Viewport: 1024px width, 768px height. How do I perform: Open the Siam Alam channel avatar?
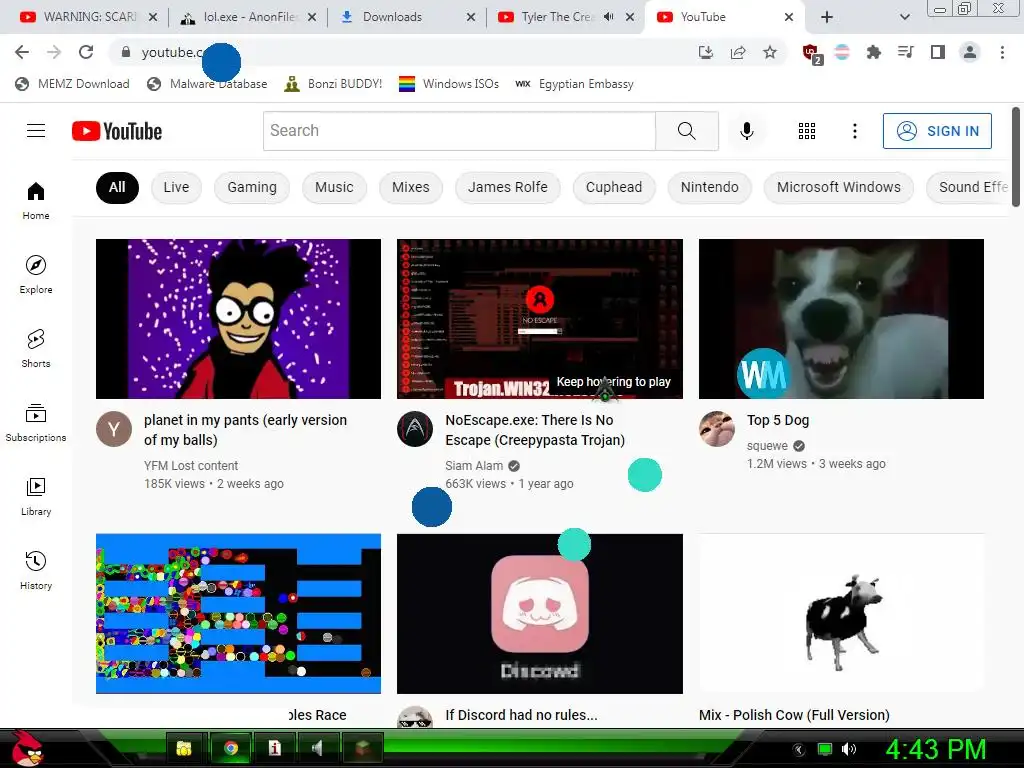pos(415,429)
